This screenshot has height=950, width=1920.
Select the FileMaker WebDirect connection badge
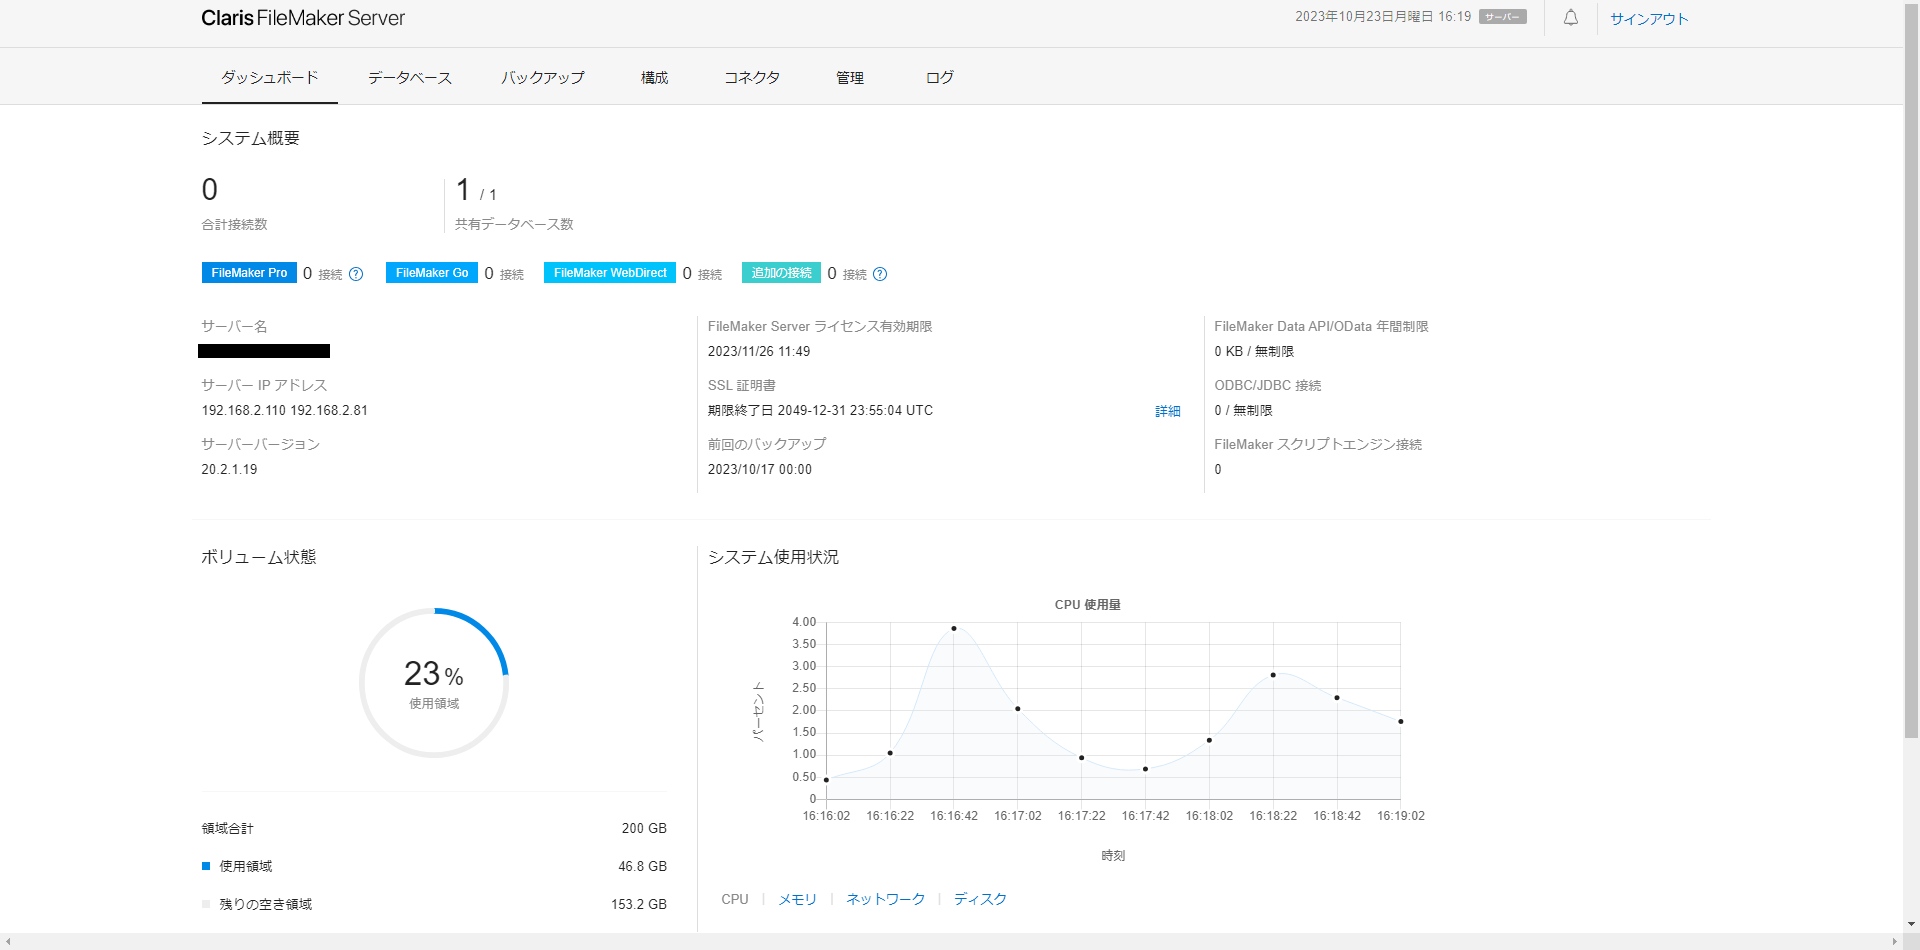(609, 273)
